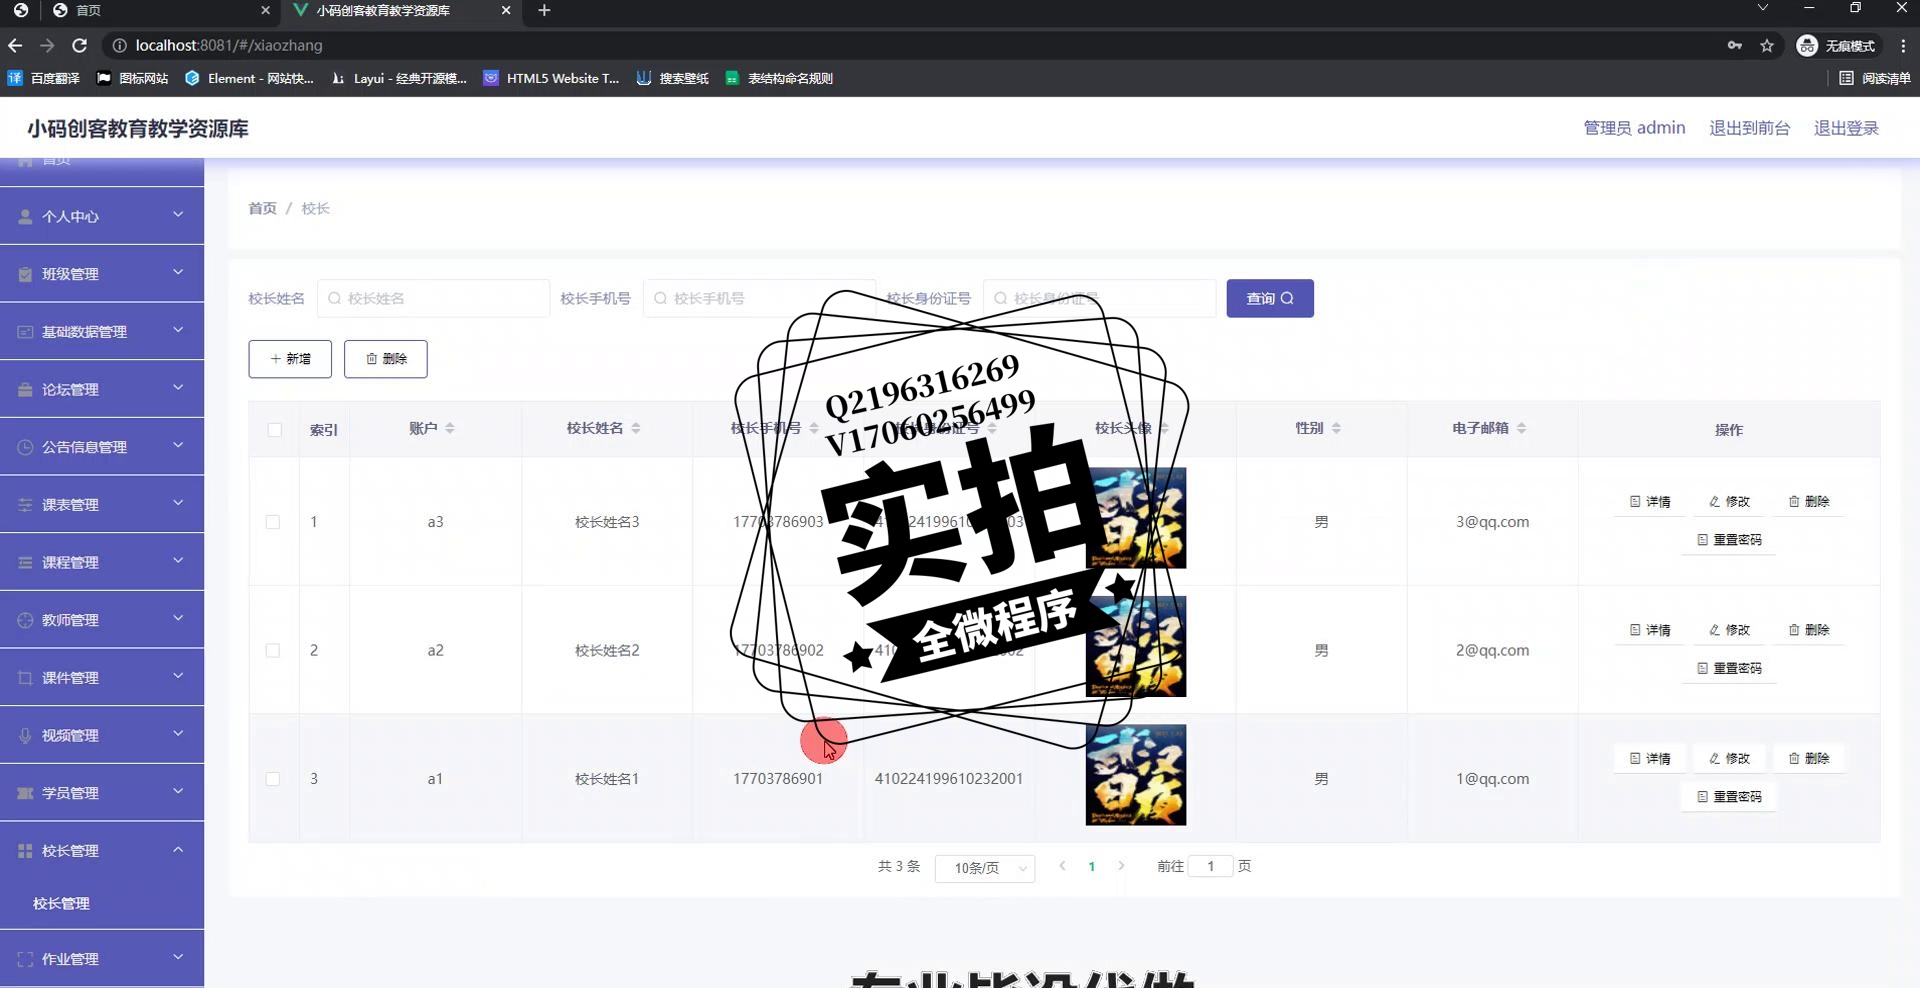Open the Layui bookmark

pos(399,78)
